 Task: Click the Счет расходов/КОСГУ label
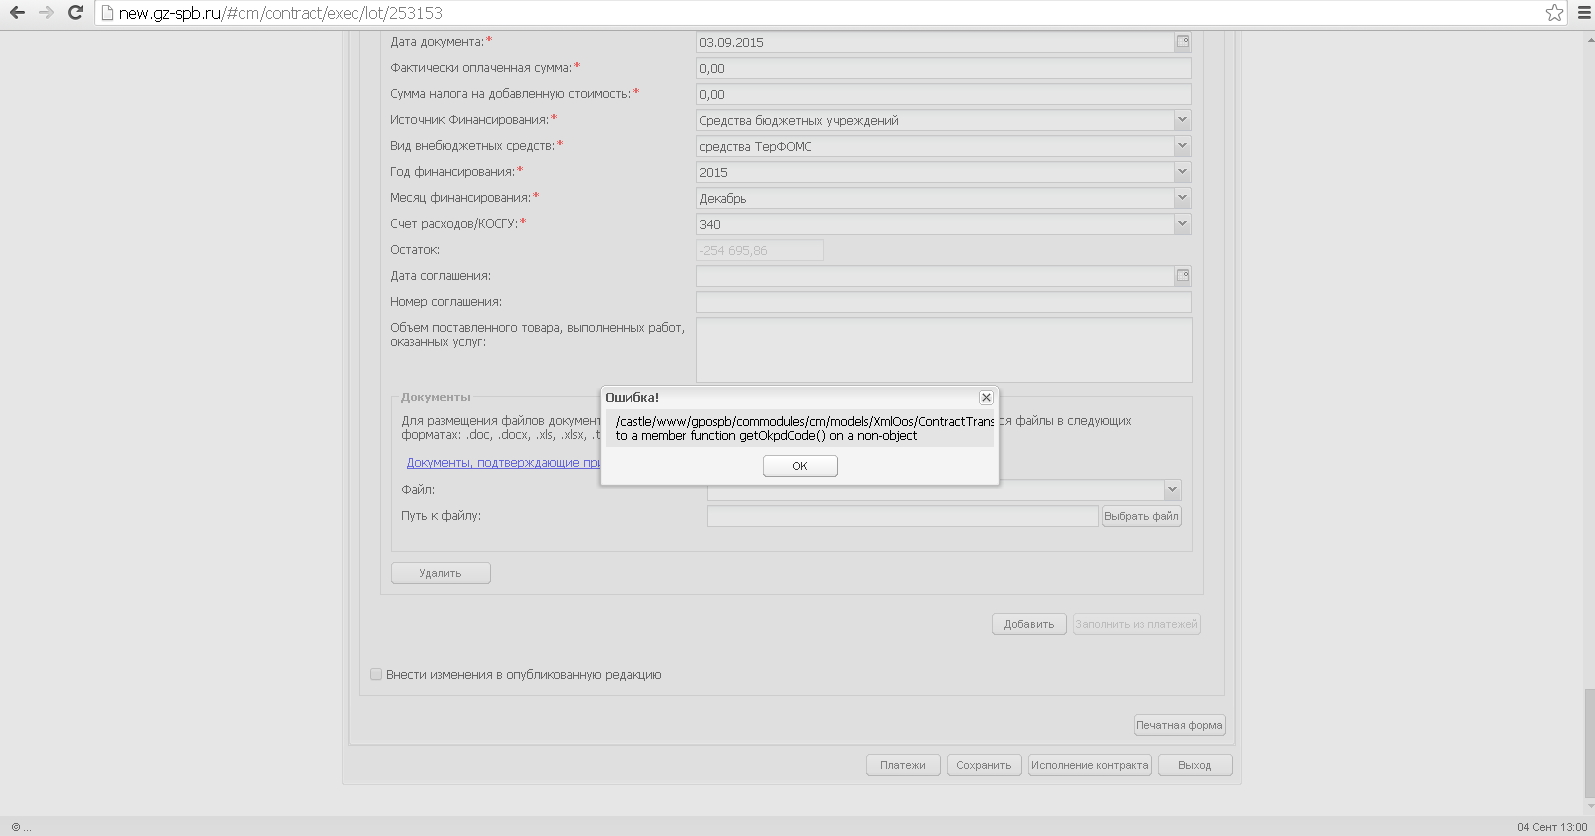454,224
